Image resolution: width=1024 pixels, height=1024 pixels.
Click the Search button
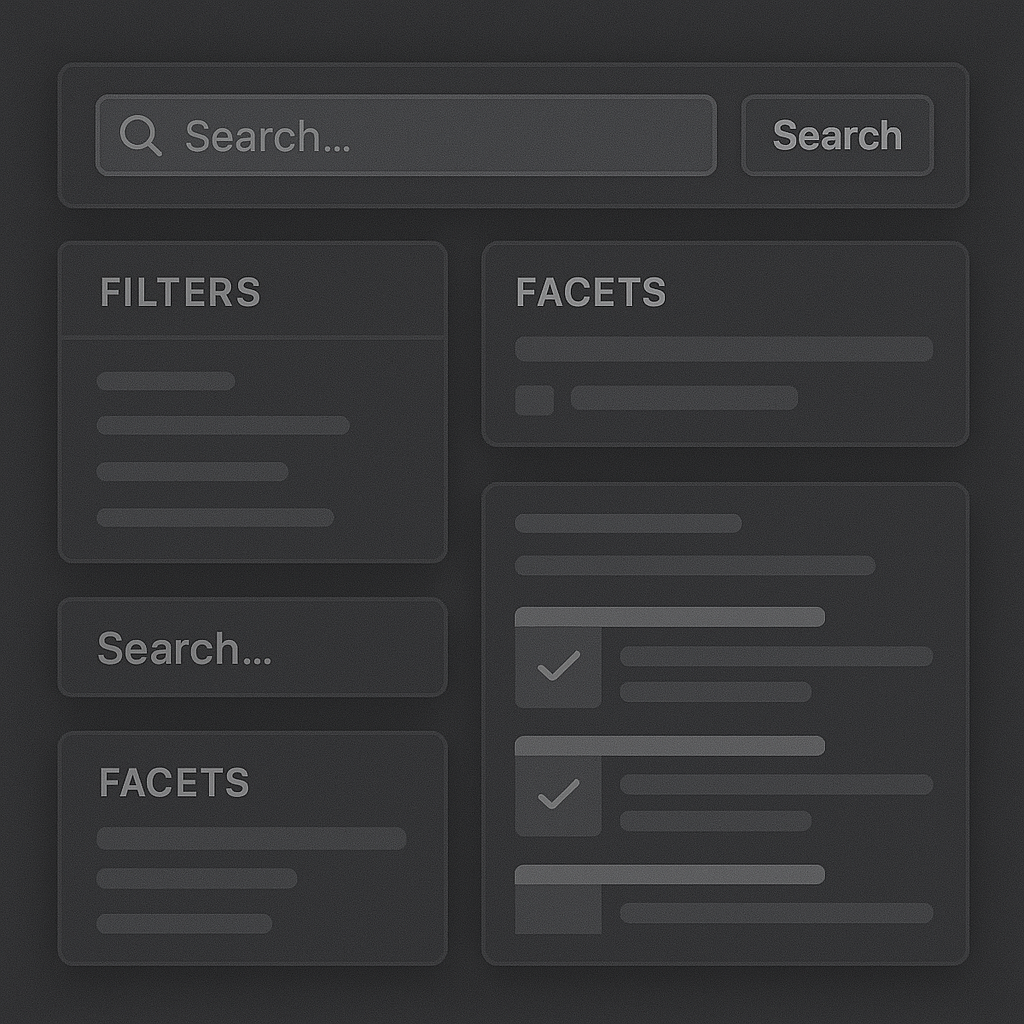pyautogui.click(x=837, y=135)
